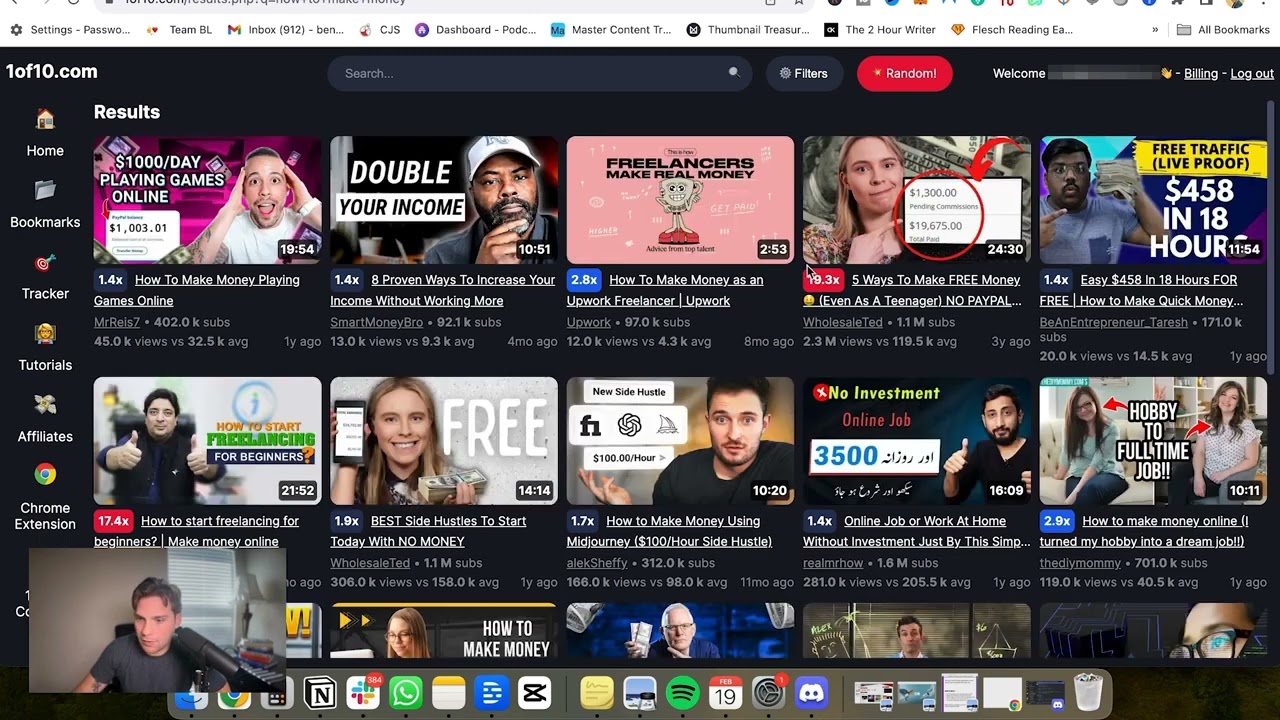Image resolution: width=1280 pixels, height=720 pixels.
Task: Open the Chrome Extension sidebar icon
Action: coord(45,475)
